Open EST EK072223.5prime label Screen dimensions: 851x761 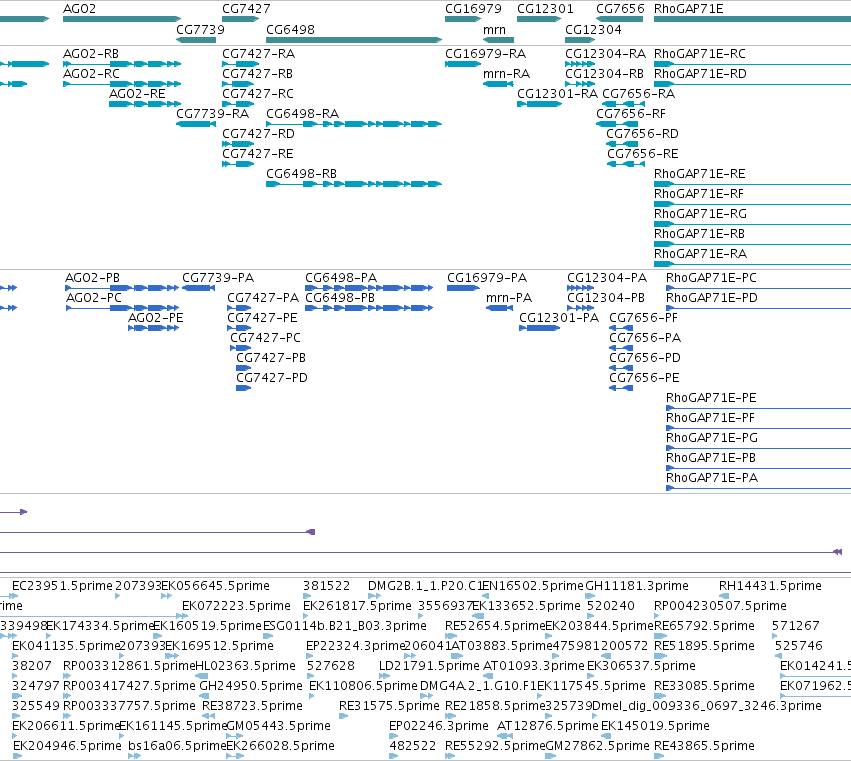tap(237, 606)
